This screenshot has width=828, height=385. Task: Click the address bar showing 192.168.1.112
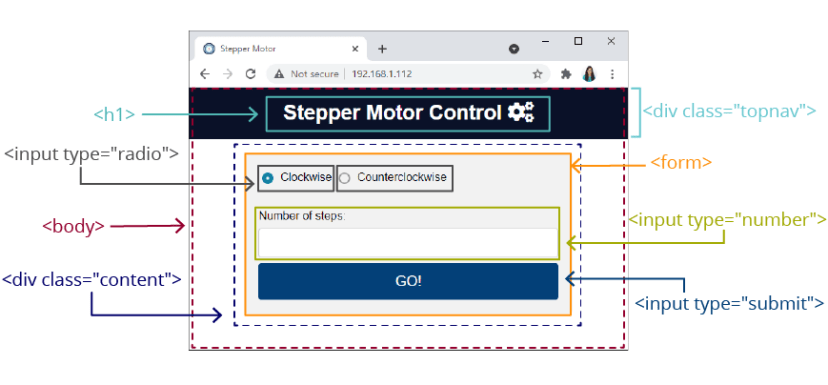382,74
